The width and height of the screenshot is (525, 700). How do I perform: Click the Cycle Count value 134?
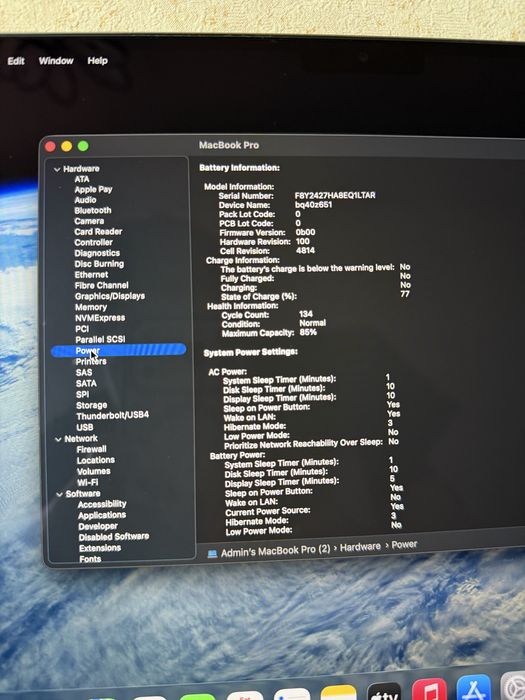click(306, 314)
